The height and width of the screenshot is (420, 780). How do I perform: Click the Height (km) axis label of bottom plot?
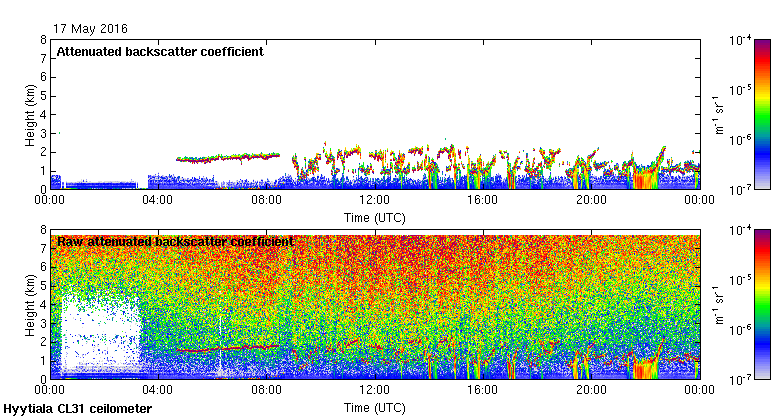click(x=30, y=303)
